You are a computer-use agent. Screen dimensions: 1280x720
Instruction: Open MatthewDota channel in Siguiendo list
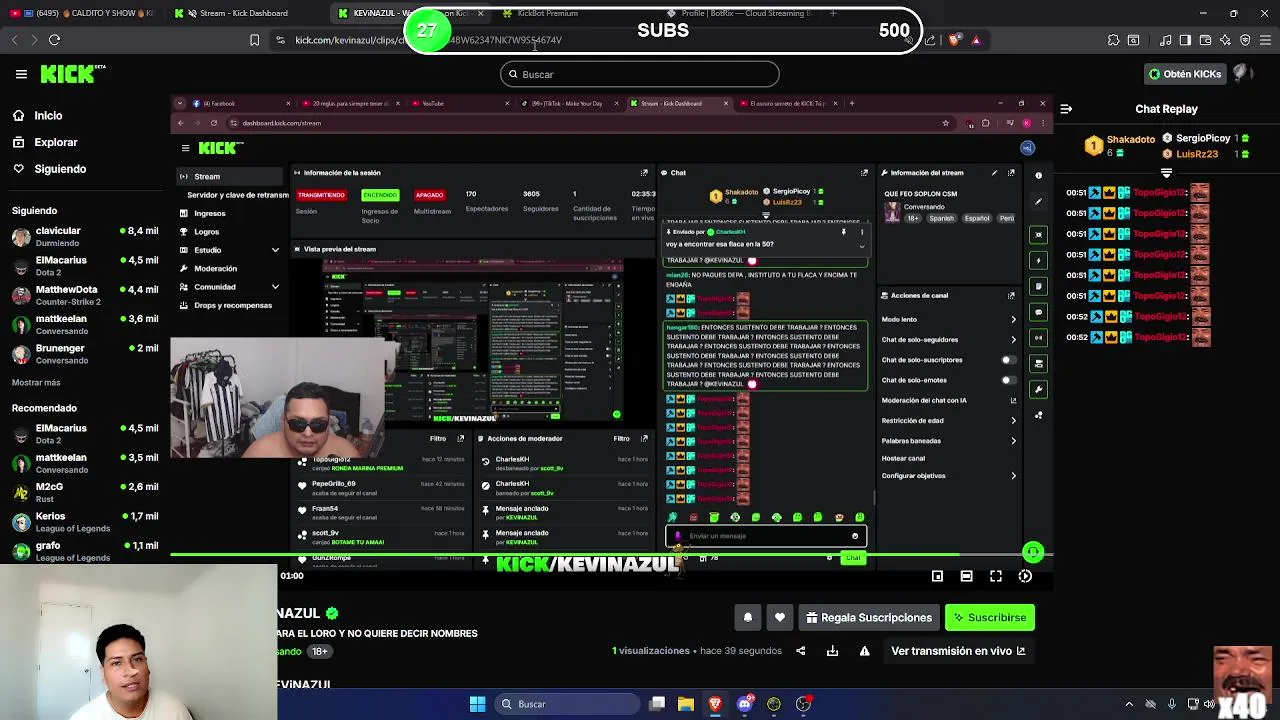(x=85, y=296)
